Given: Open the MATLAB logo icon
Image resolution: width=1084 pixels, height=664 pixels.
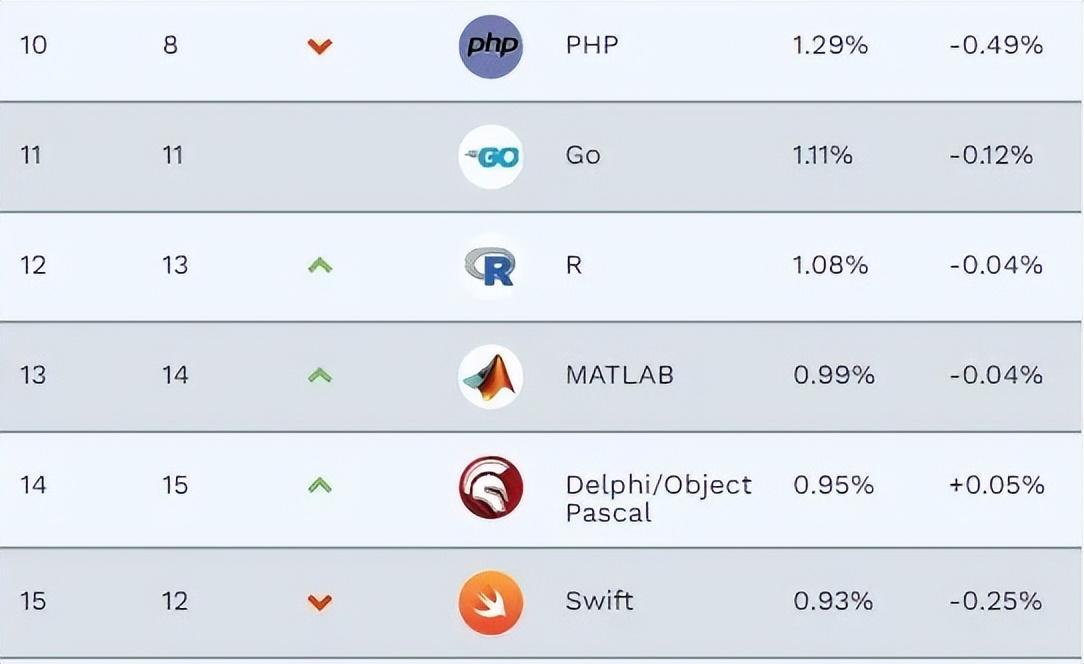Looking at the screenshot, I should tap(491, 377).
